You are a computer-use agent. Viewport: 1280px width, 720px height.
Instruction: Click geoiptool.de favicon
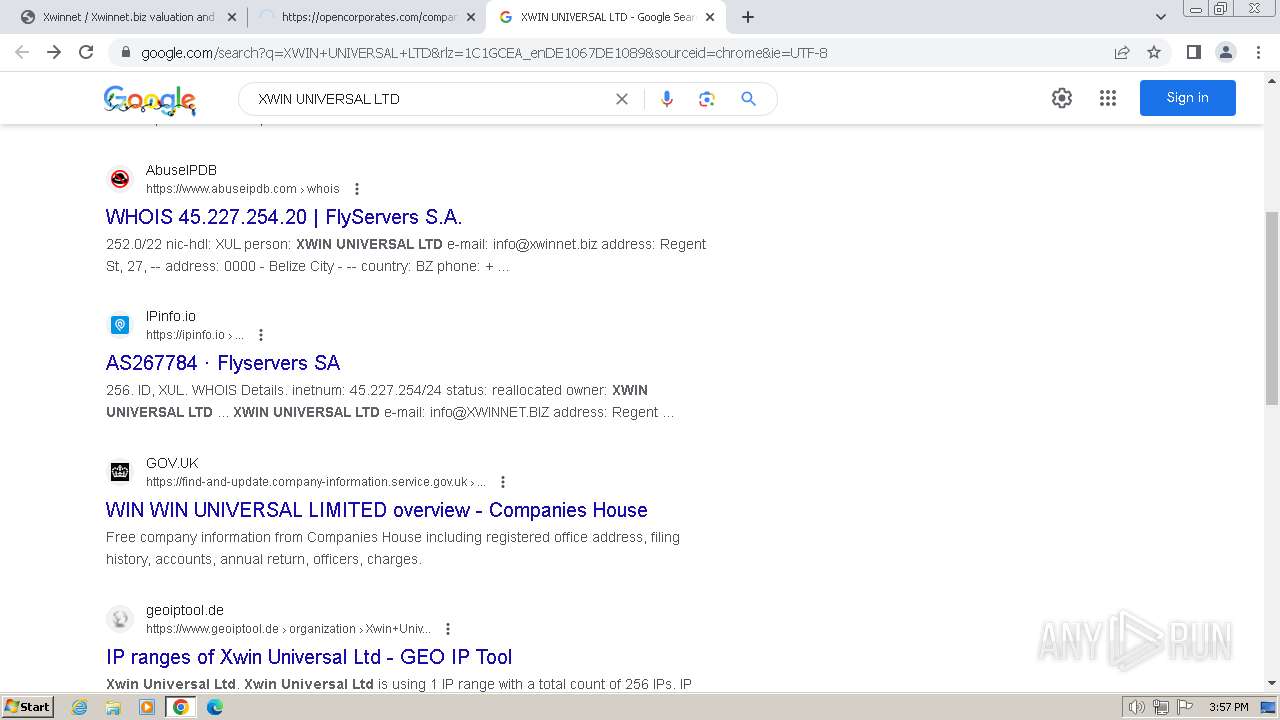(x=120, y=619)
